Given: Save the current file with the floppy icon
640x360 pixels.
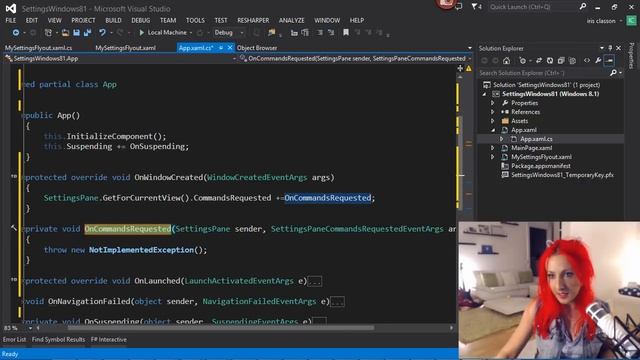Looking at the screenshot, I should pos(76,32).
